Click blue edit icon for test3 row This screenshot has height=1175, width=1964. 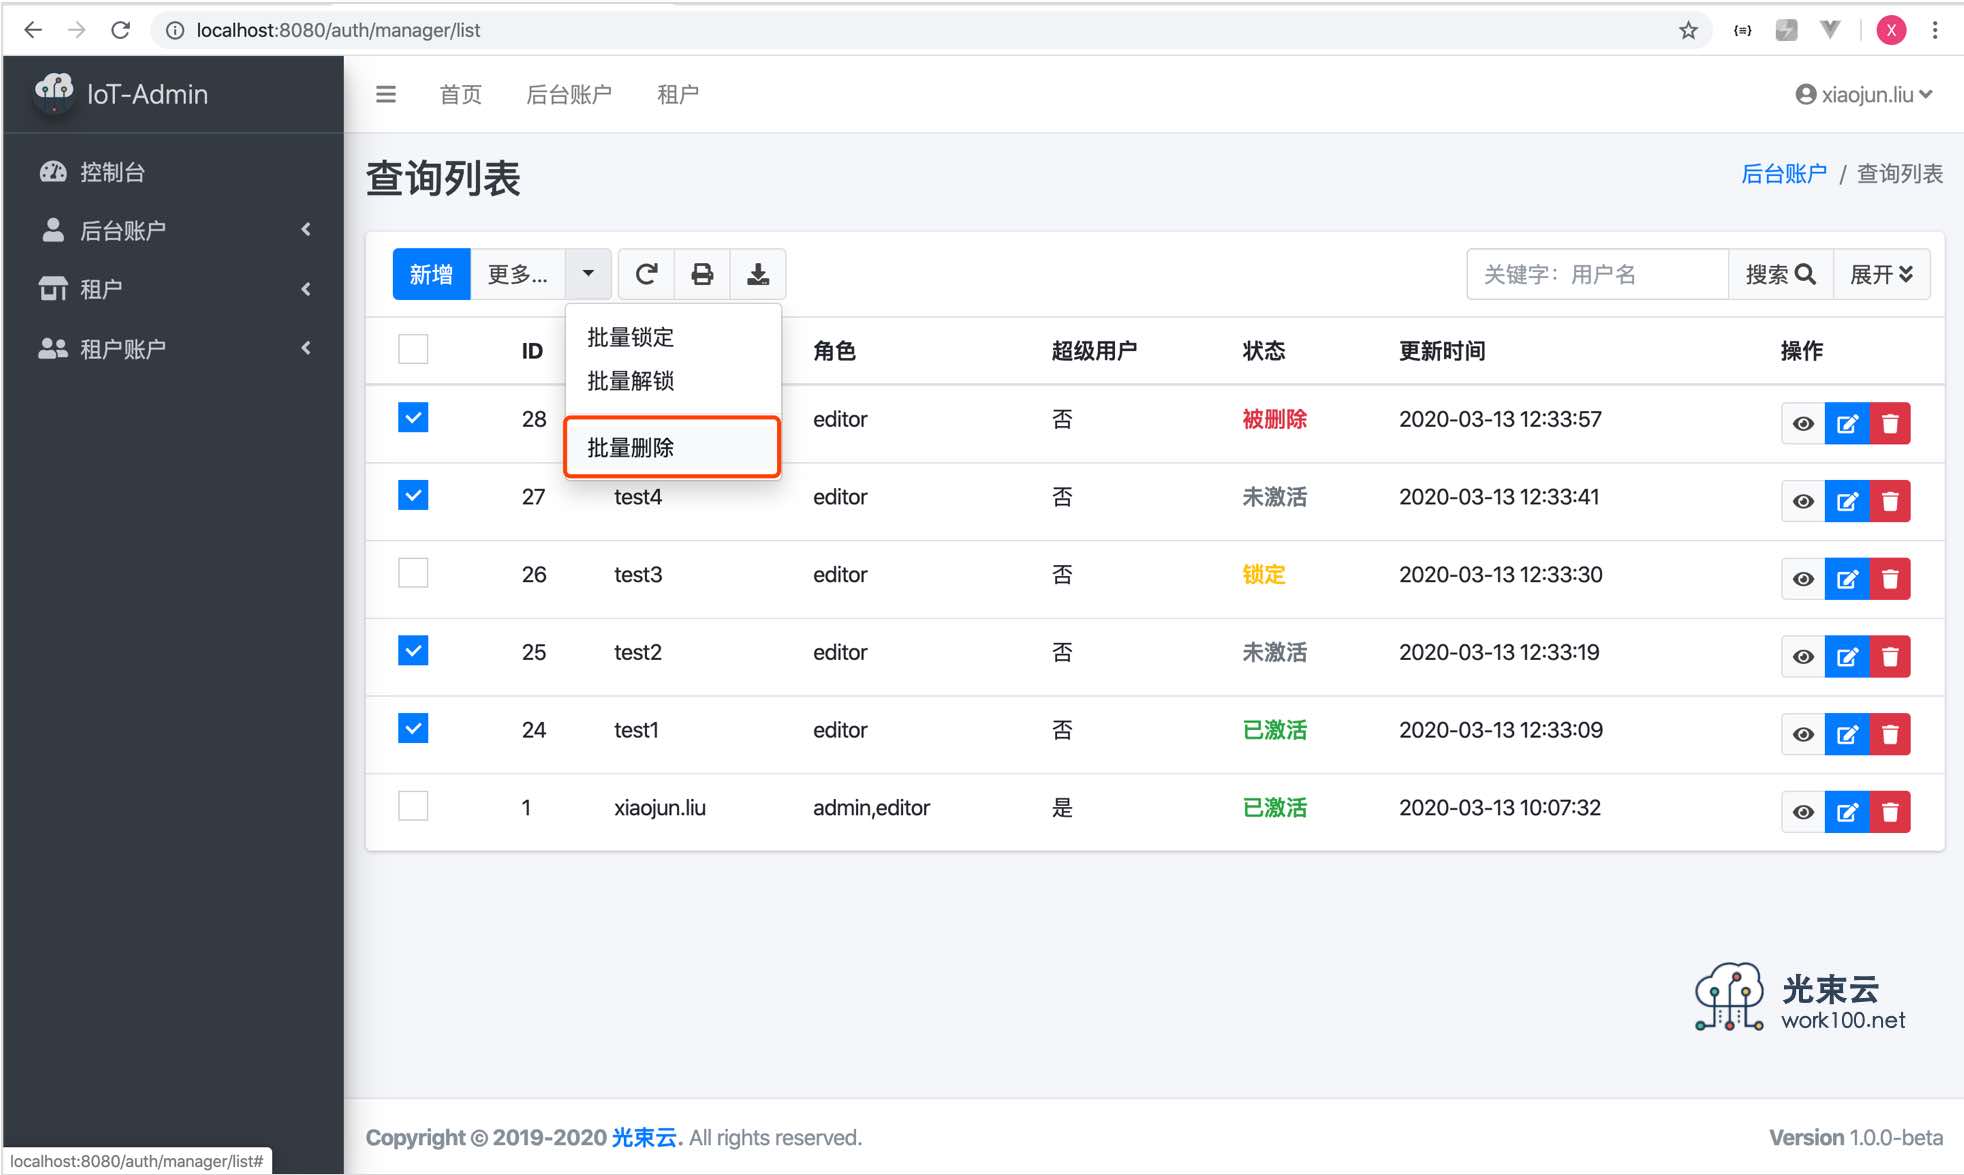1846,579
